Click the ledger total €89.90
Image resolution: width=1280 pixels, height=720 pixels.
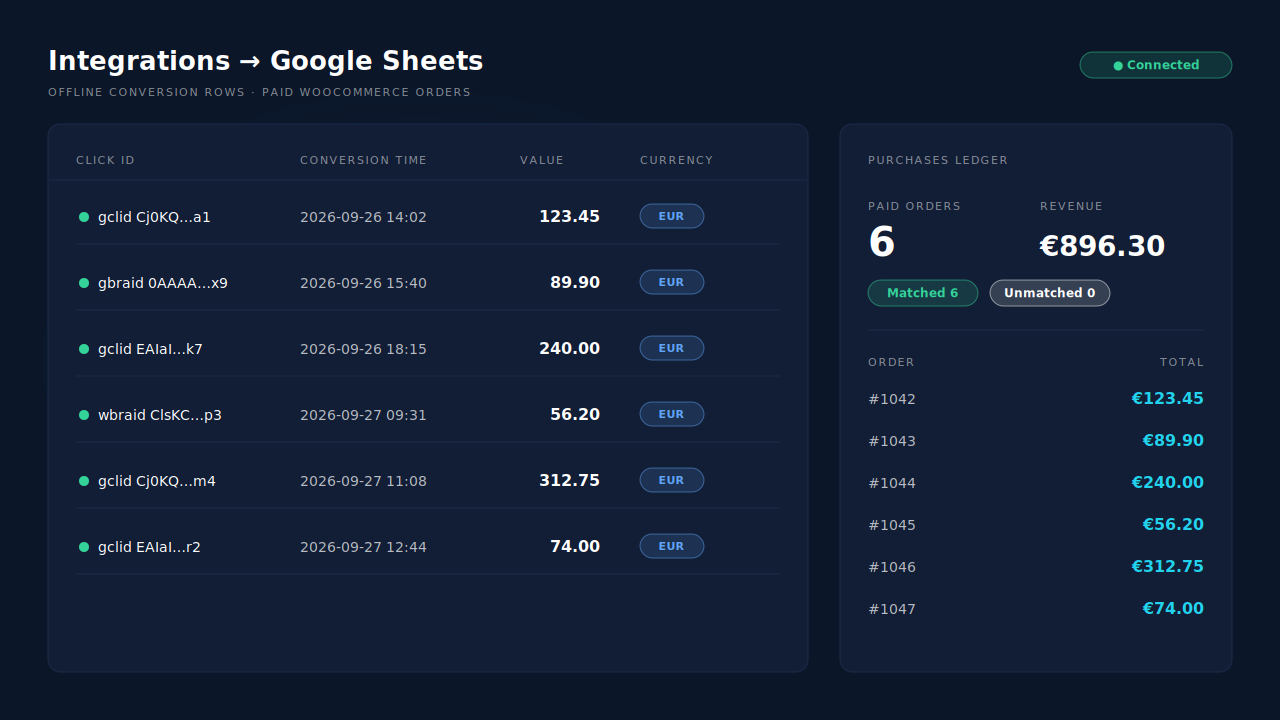(1173, 441)
